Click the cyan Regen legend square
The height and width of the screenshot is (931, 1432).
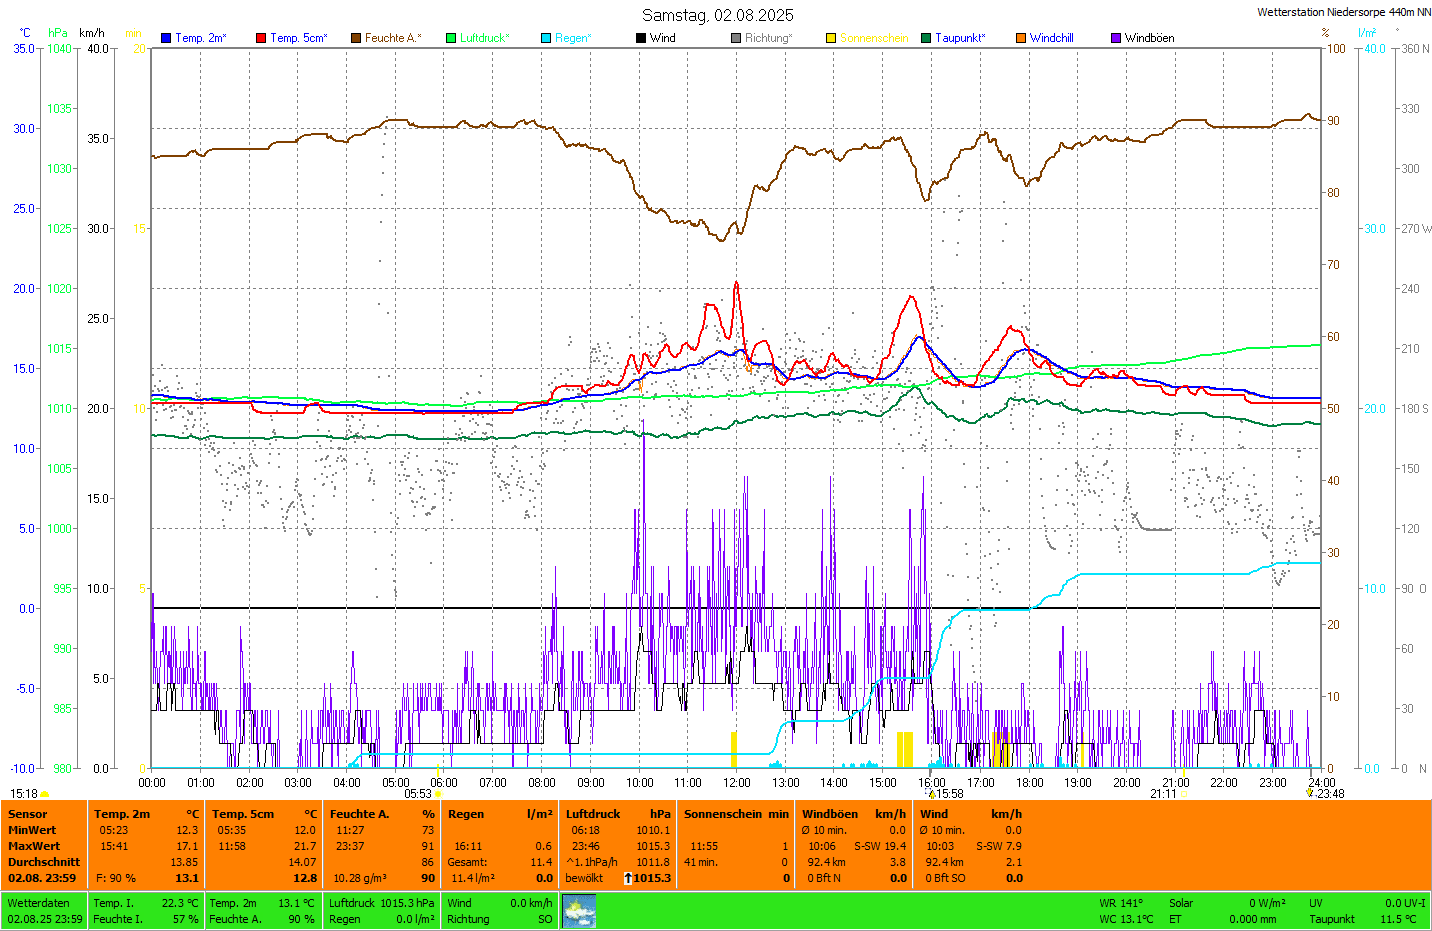tap(546, 38)
